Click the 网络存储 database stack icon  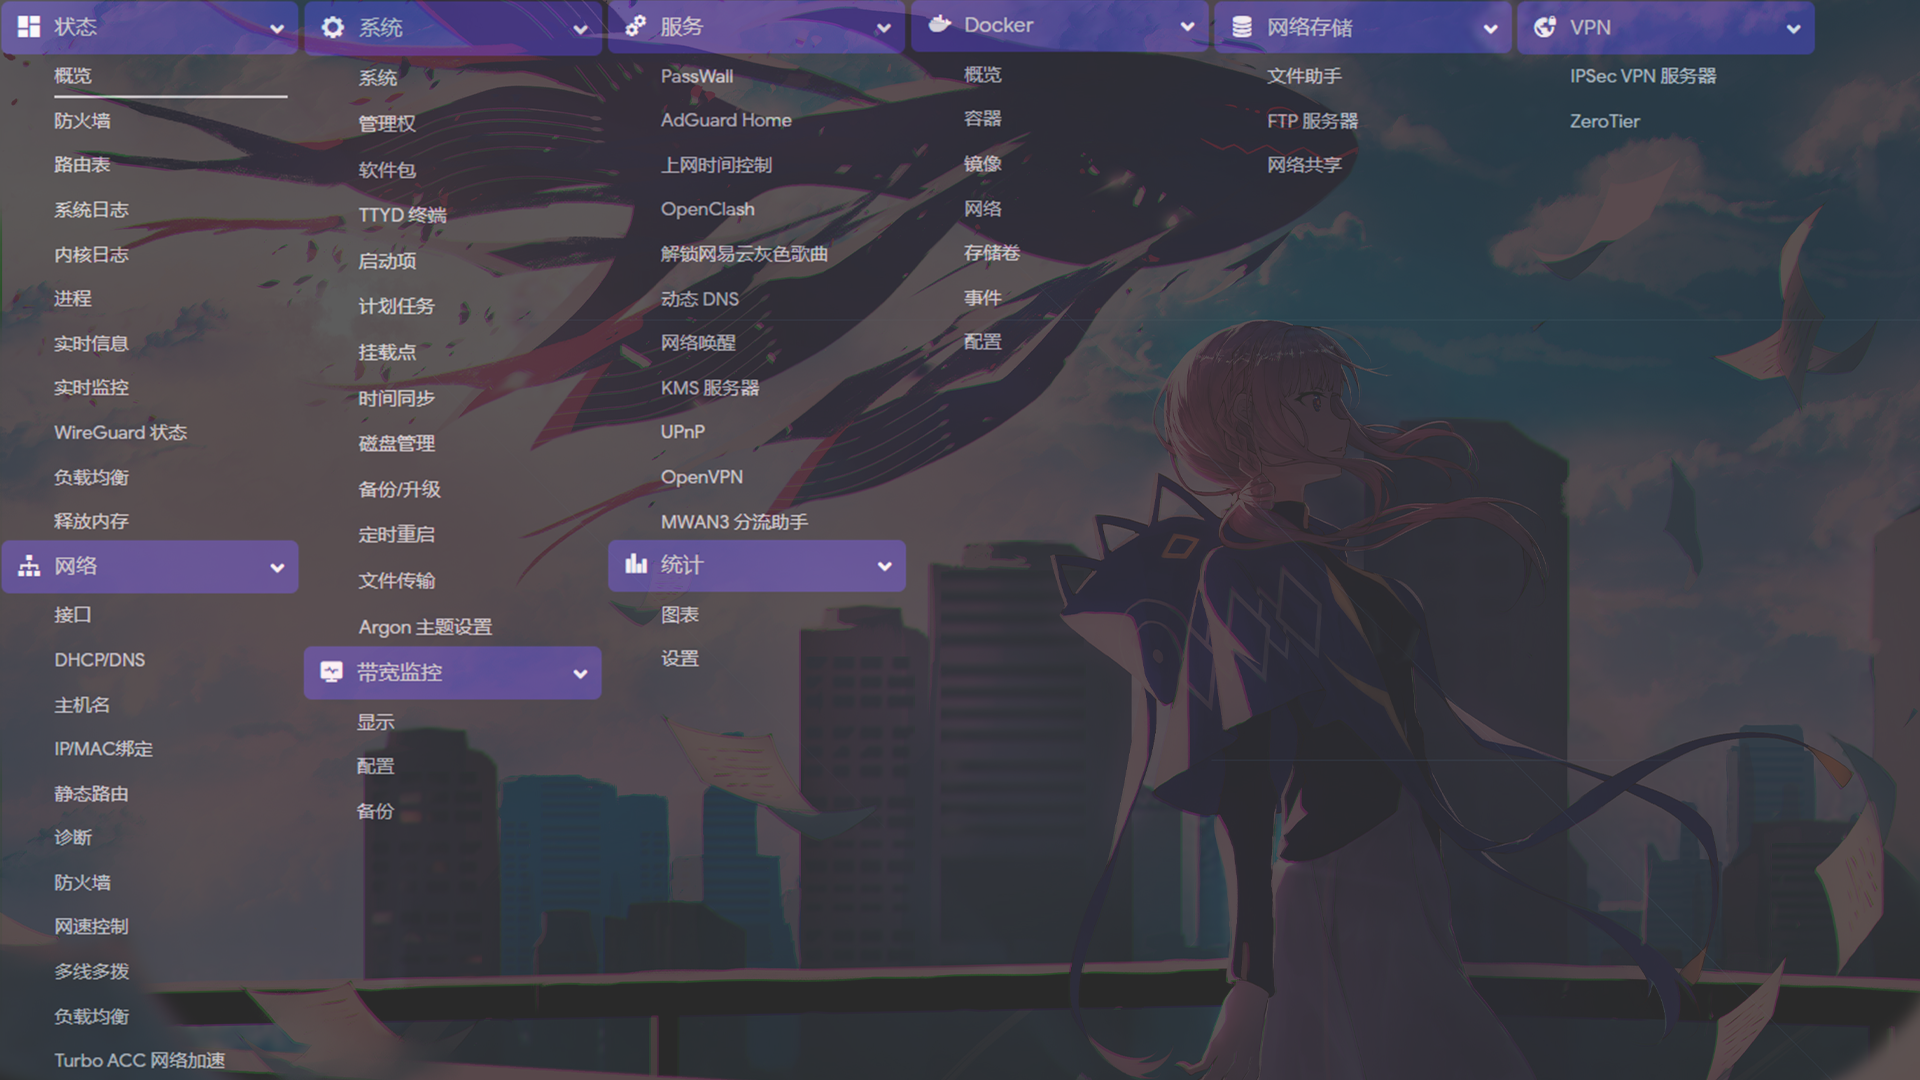[1242, 27]
